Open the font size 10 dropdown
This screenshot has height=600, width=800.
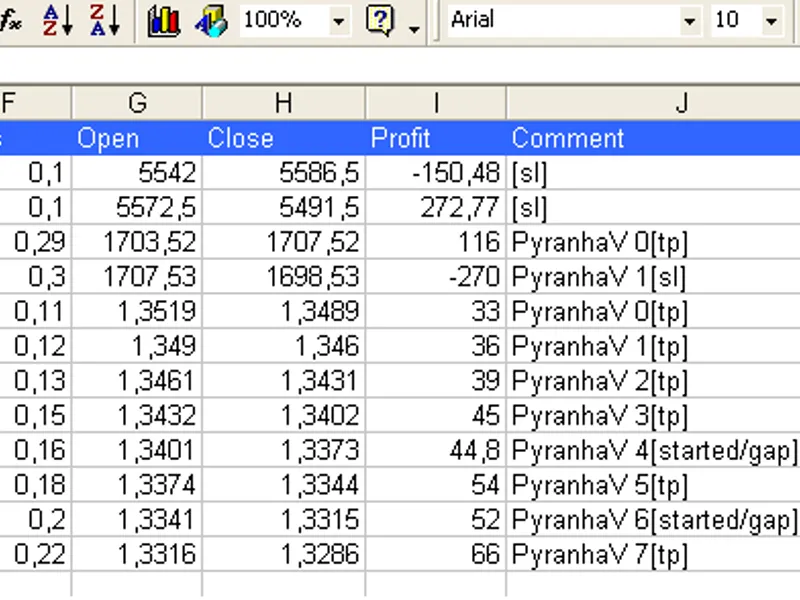[x=772, y=21]
